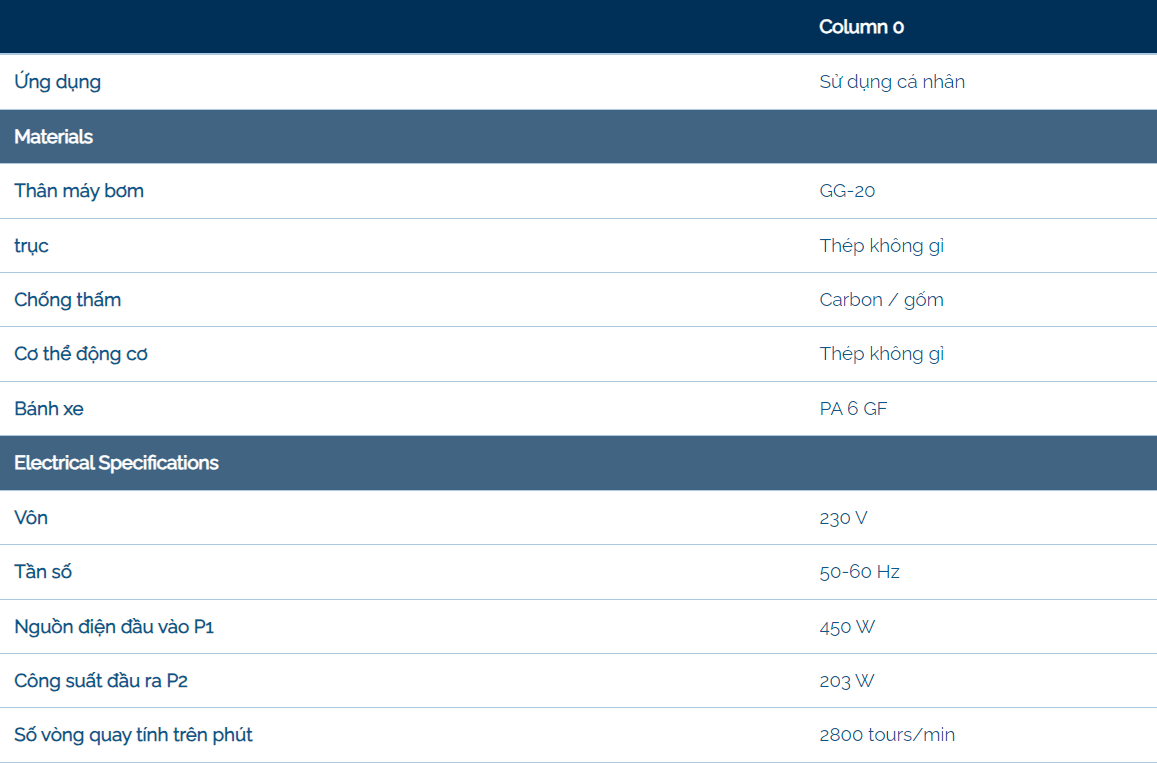
Task: Select the Bánh xe row label
Action: tap(49, 409)
